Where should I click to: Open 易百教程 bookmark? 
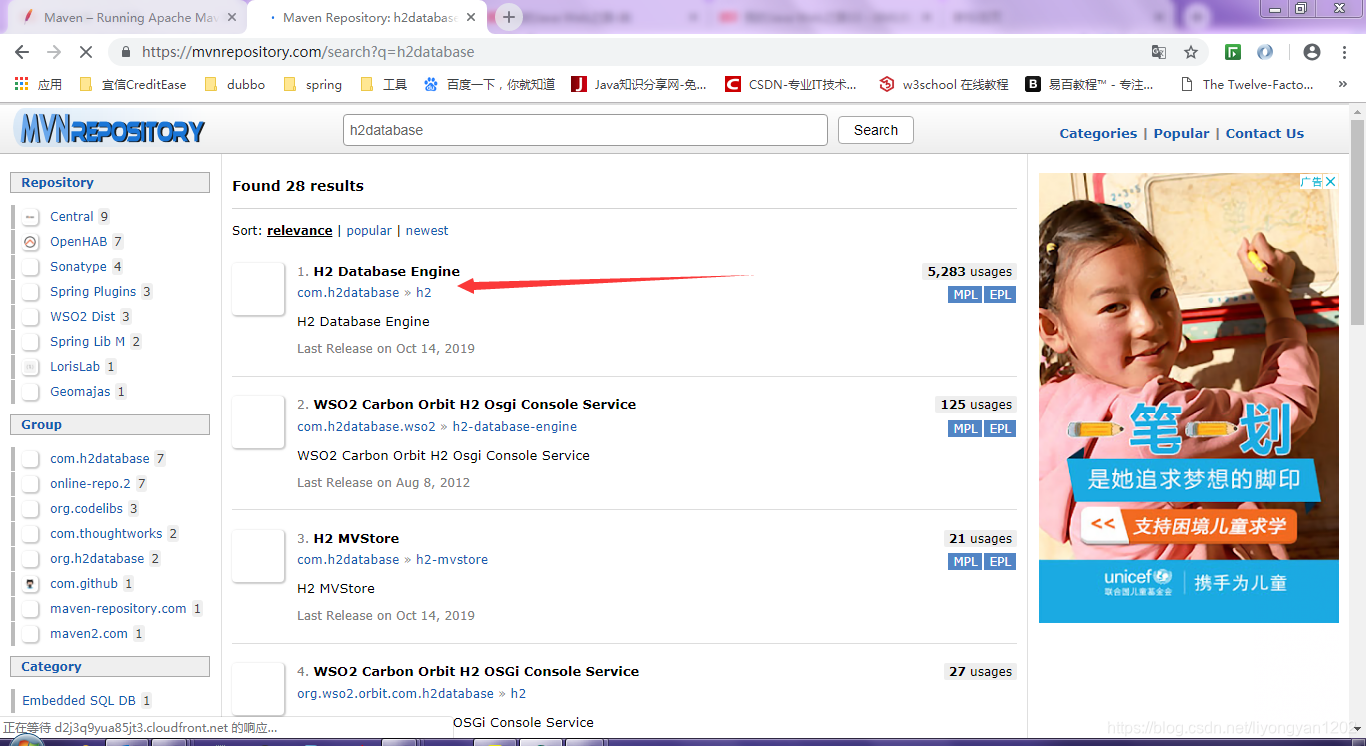pos(1090,85)
